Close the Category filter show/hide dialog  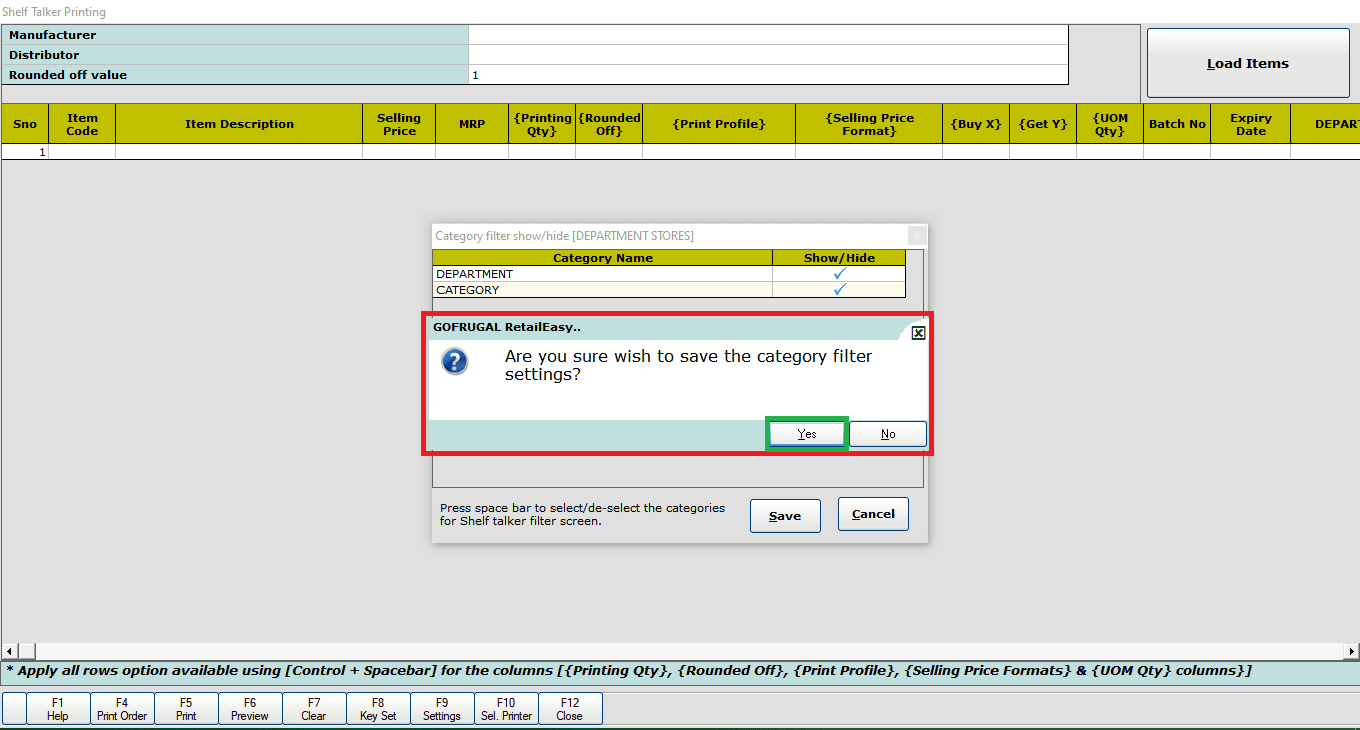917,236
